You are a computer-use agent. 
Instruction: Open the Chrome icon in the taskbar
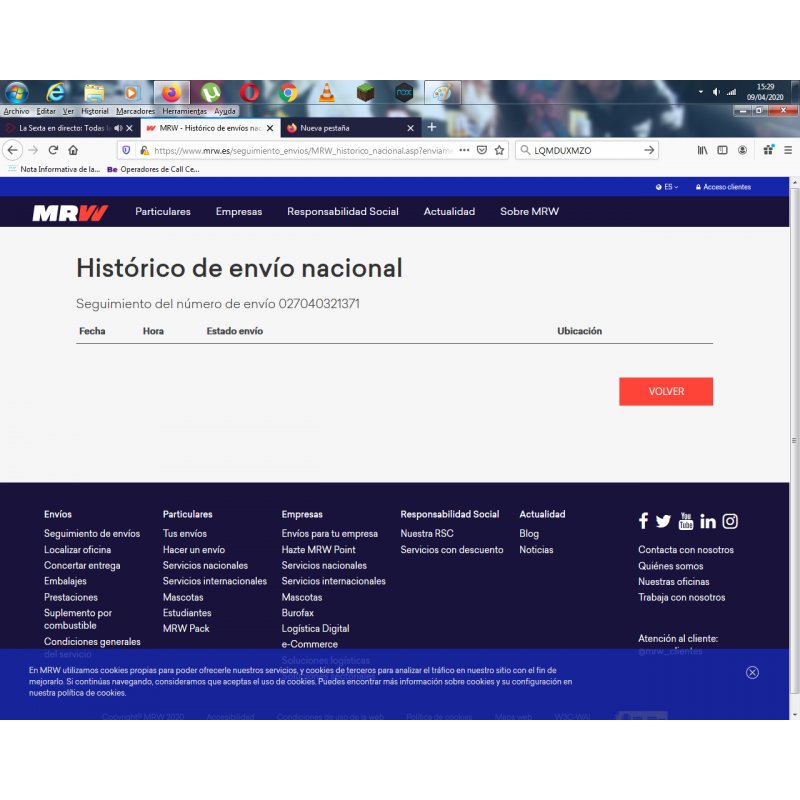[x=288, y=93]
